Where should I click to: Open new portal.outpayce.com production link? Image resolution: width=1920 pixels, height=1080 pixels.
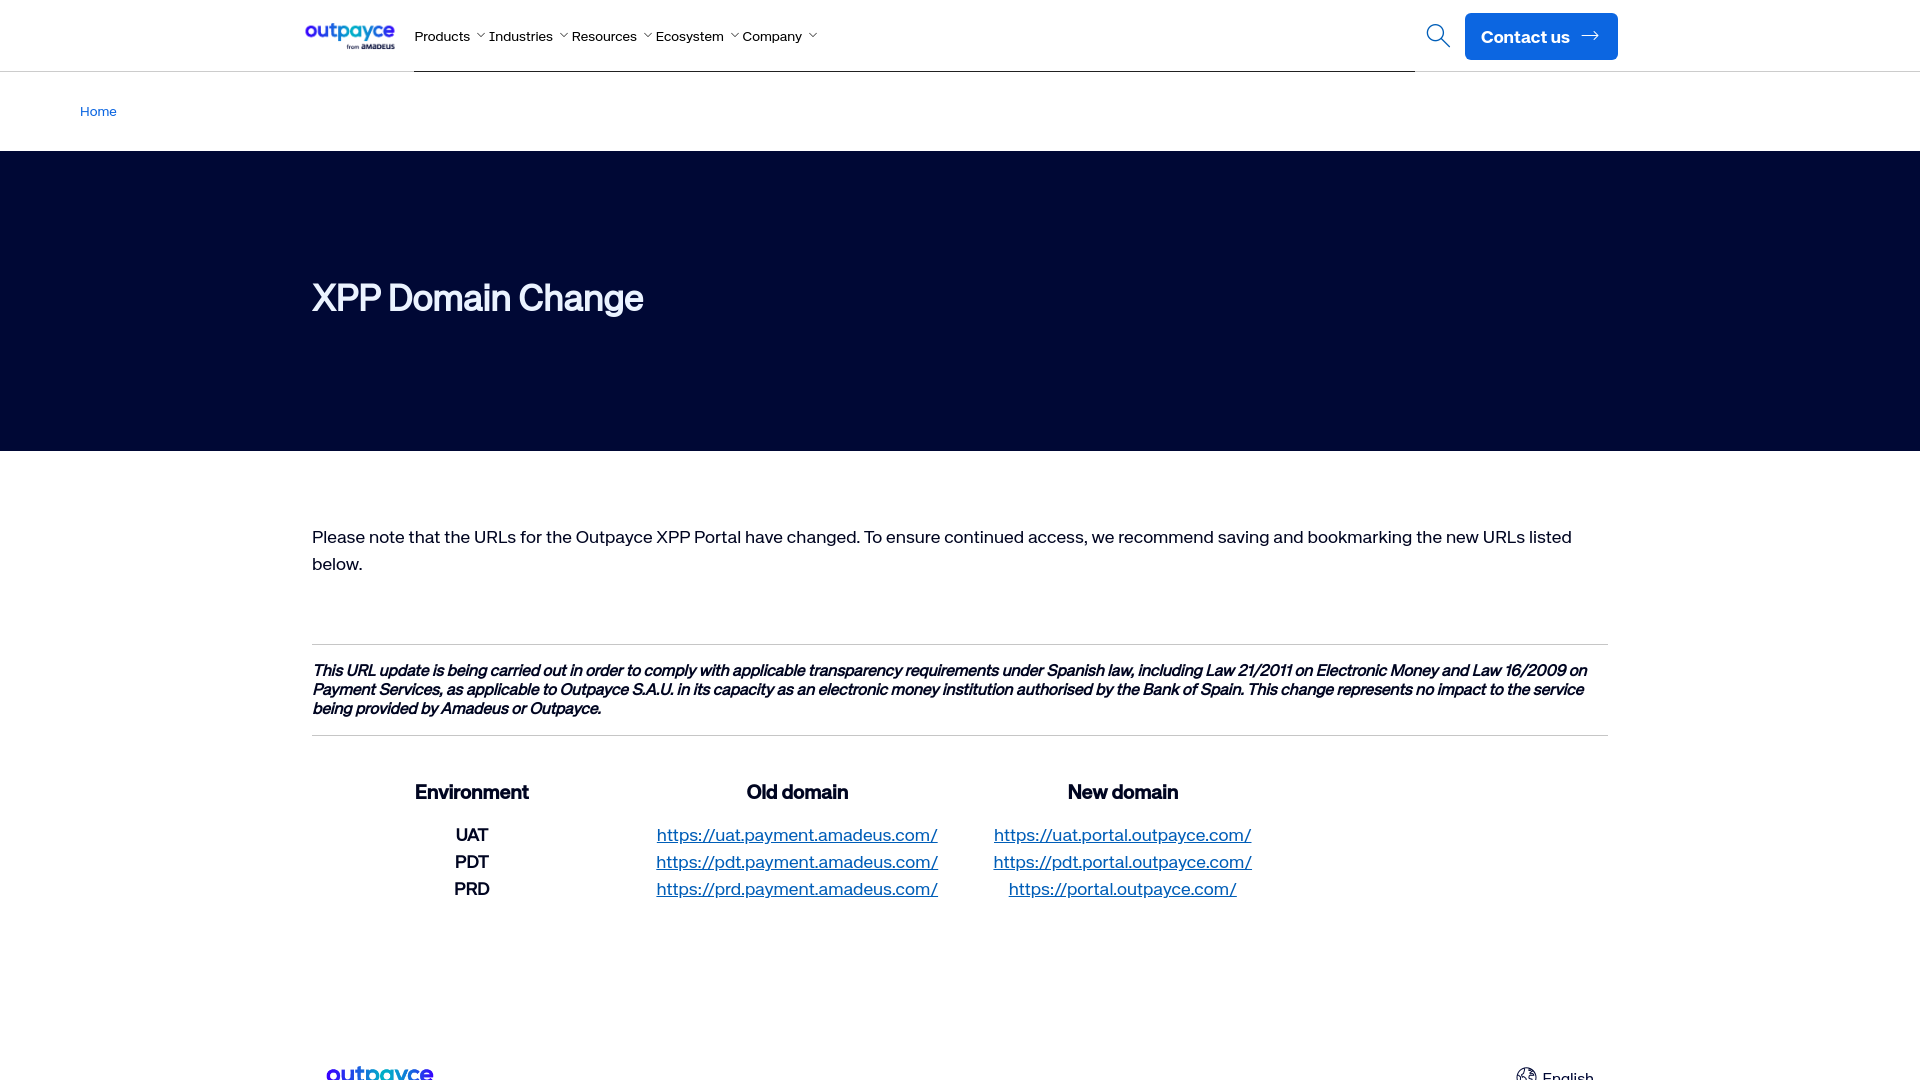[x=1122, y=889]
